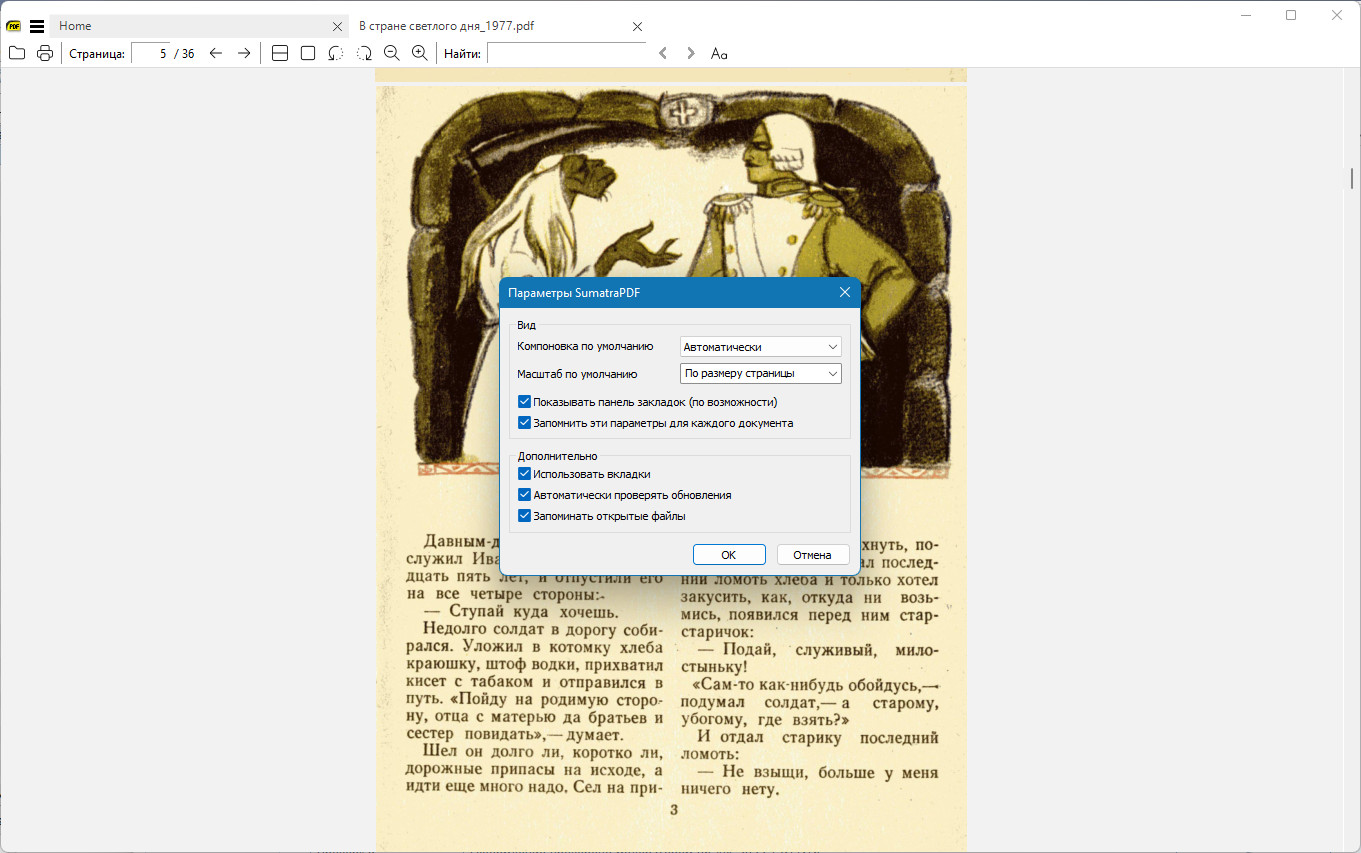Click the Найти search input field

pos(566,54)
